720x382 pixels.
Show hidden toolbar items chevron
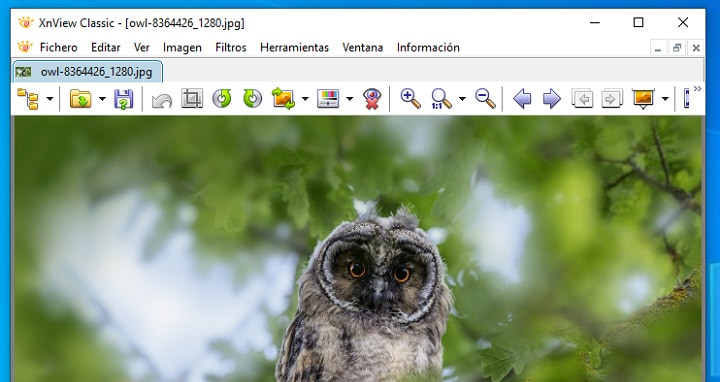point(698,89)
